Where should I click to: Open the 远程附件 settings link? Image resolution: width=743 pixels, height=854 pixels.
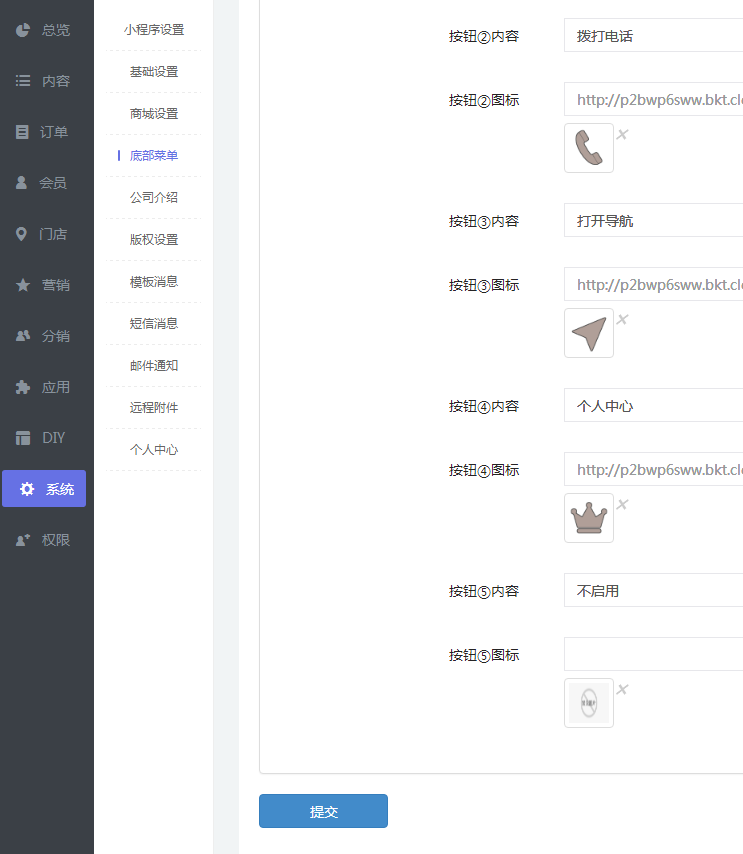(154, 408)
